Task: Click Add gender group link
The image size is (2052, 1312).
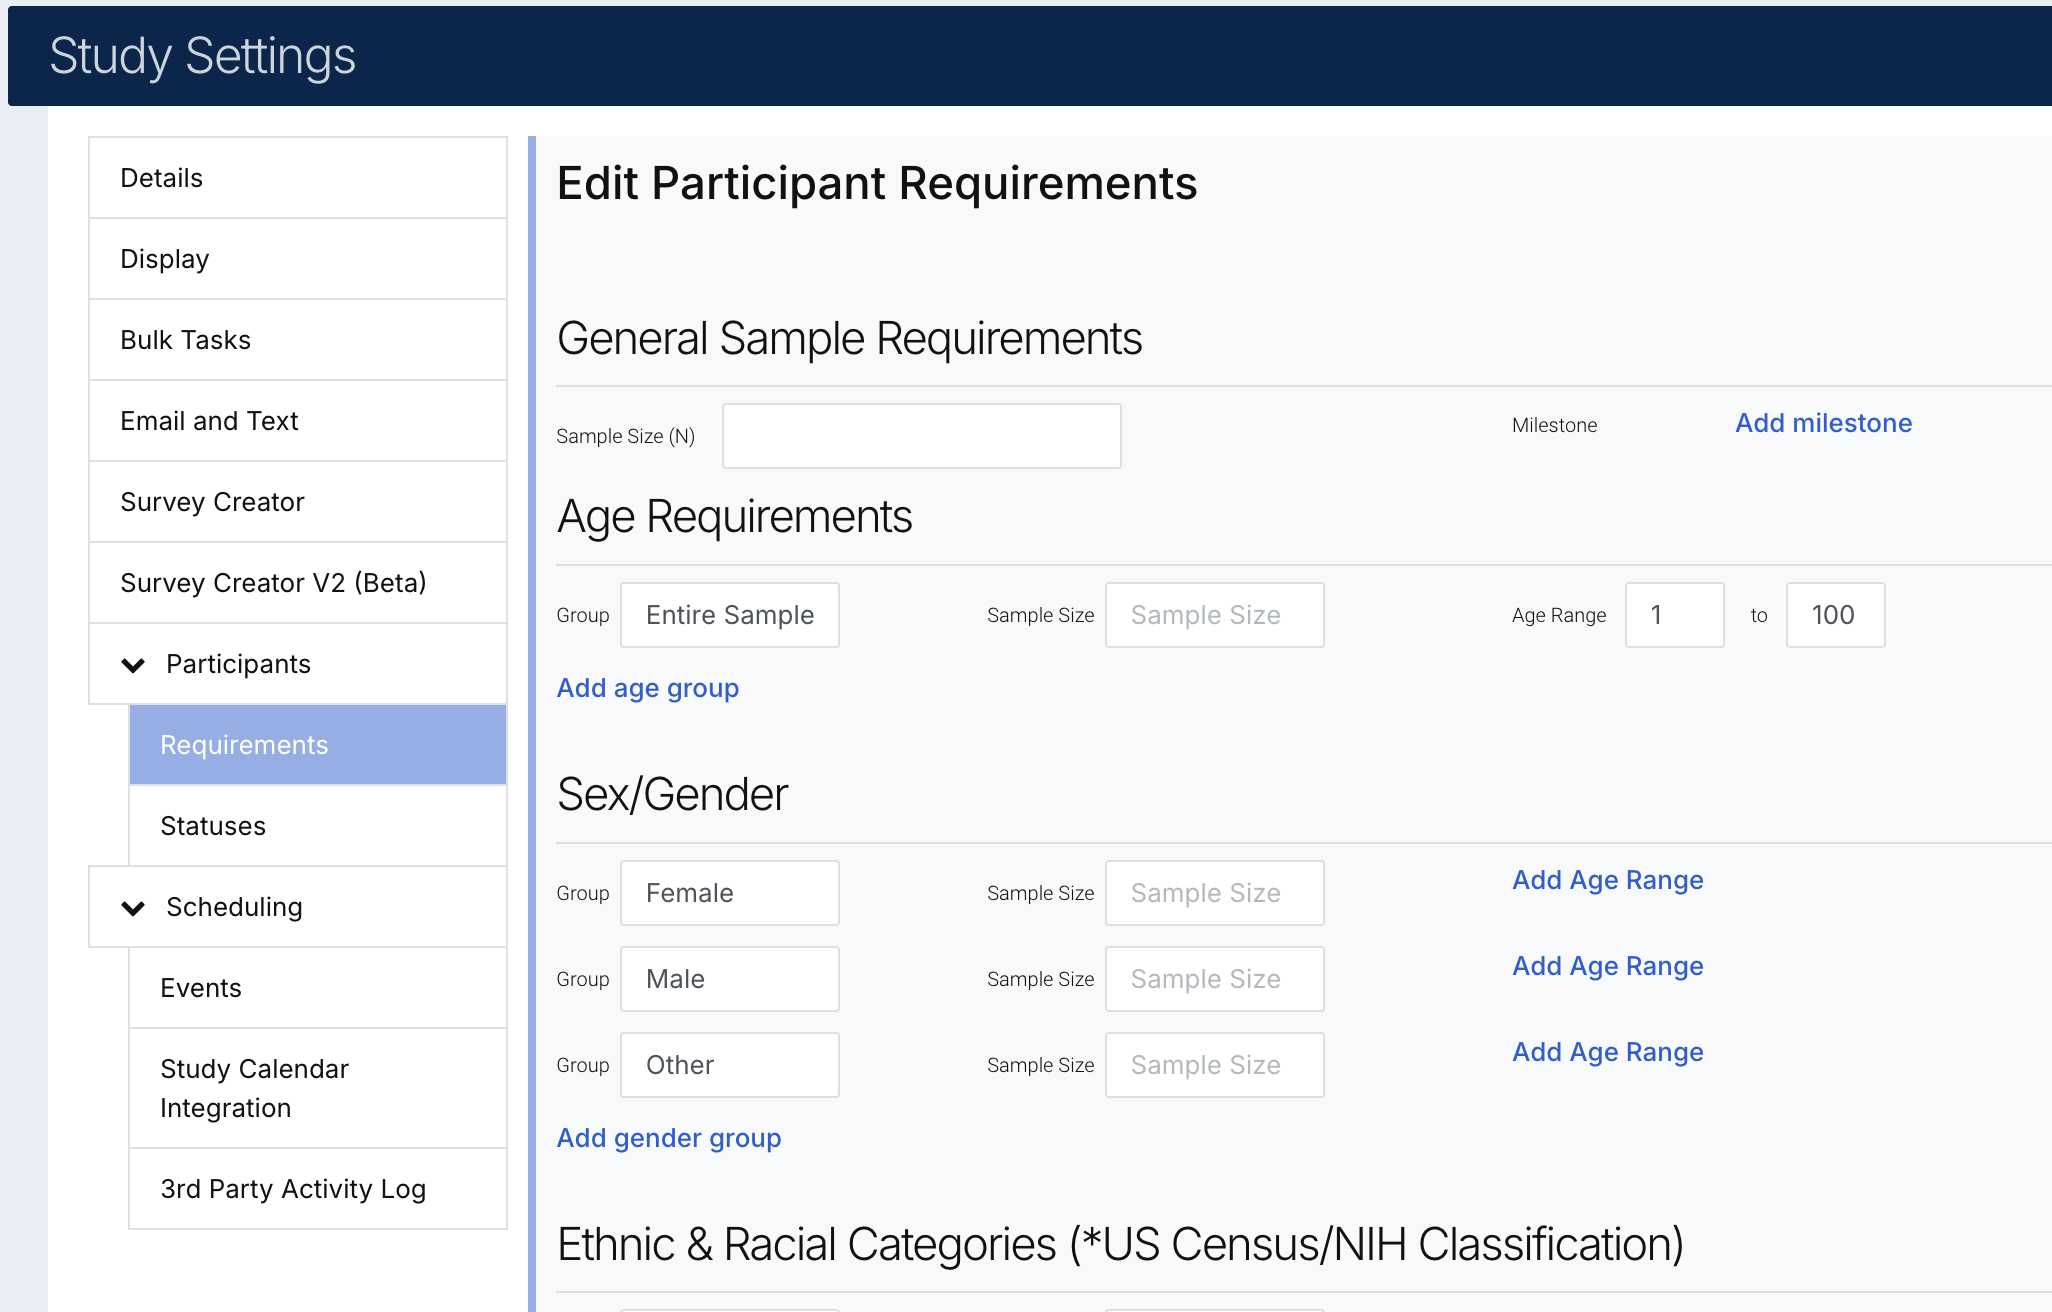Action: click(x=669, y=1138)
